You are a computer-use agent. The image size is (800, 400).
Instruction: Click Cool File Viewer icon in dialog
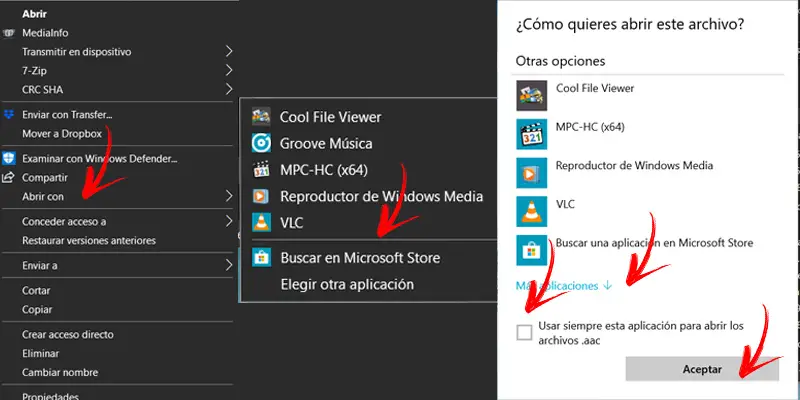(x=532, y=95)
